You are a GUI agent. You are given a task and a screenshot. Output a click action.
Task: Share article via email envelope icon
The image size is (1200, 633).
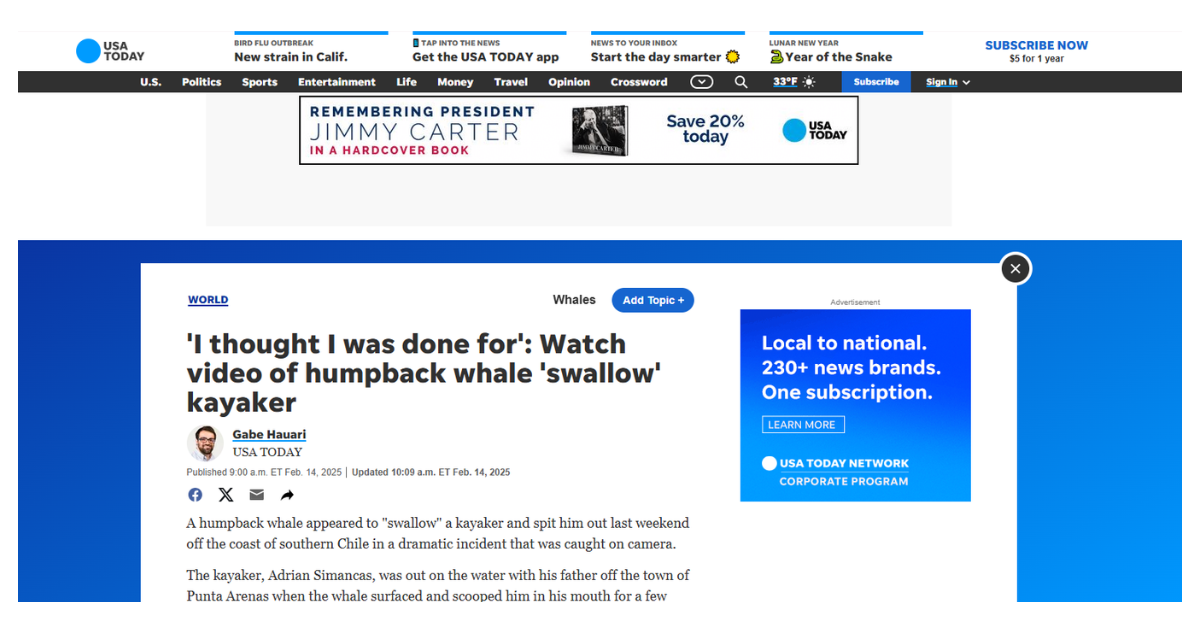257,495
